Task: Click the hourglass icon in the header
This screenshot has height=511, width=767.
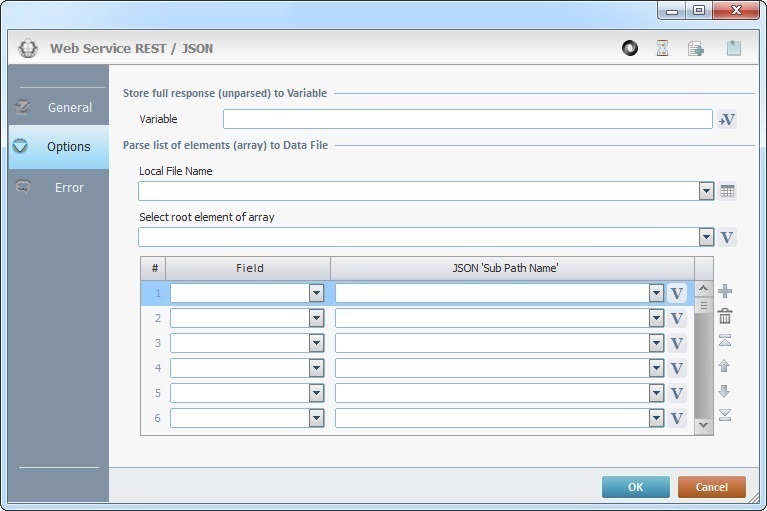Action: (662, 48)
